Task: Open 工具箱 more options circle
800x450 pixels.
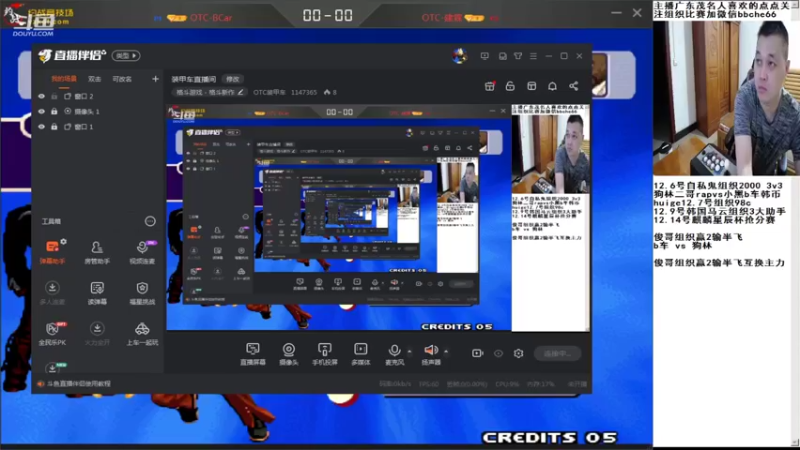Action: point(150,221)
